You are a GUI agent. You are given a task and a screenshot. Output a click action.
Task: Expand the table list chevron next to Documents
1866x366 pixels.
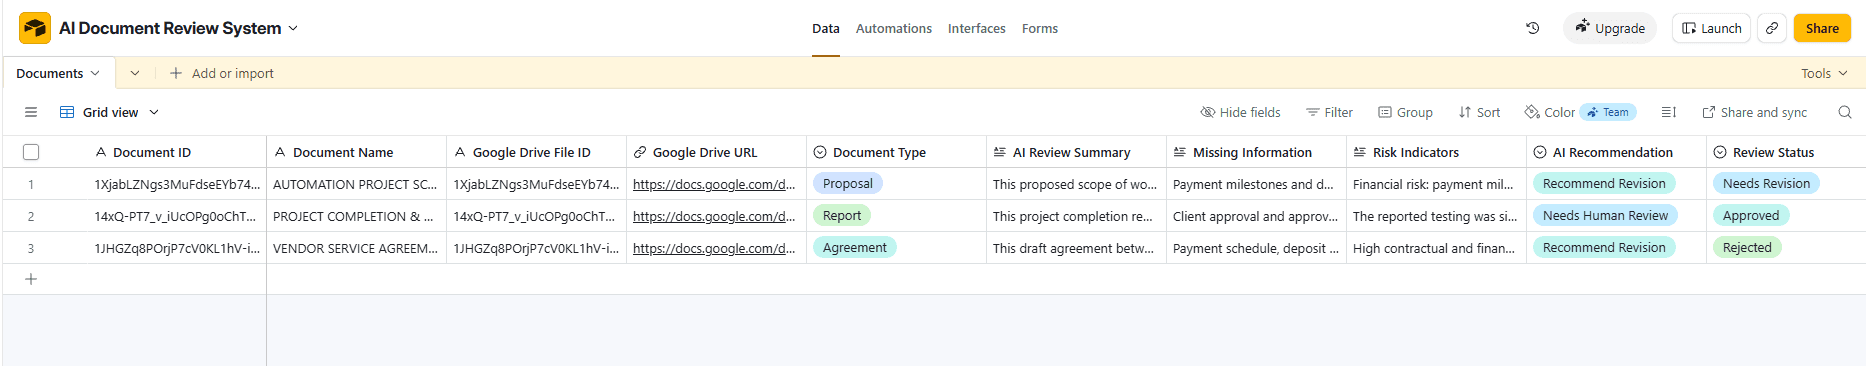[135, 73]
